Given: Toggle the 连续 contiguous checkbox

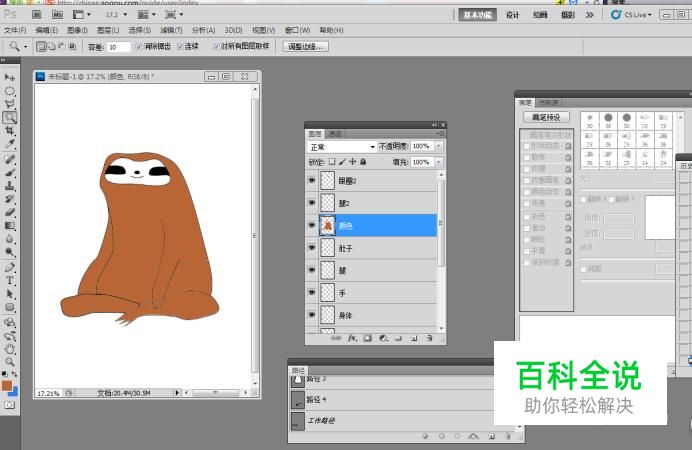Looking at the screenshot, I should [x=180, y=46].
